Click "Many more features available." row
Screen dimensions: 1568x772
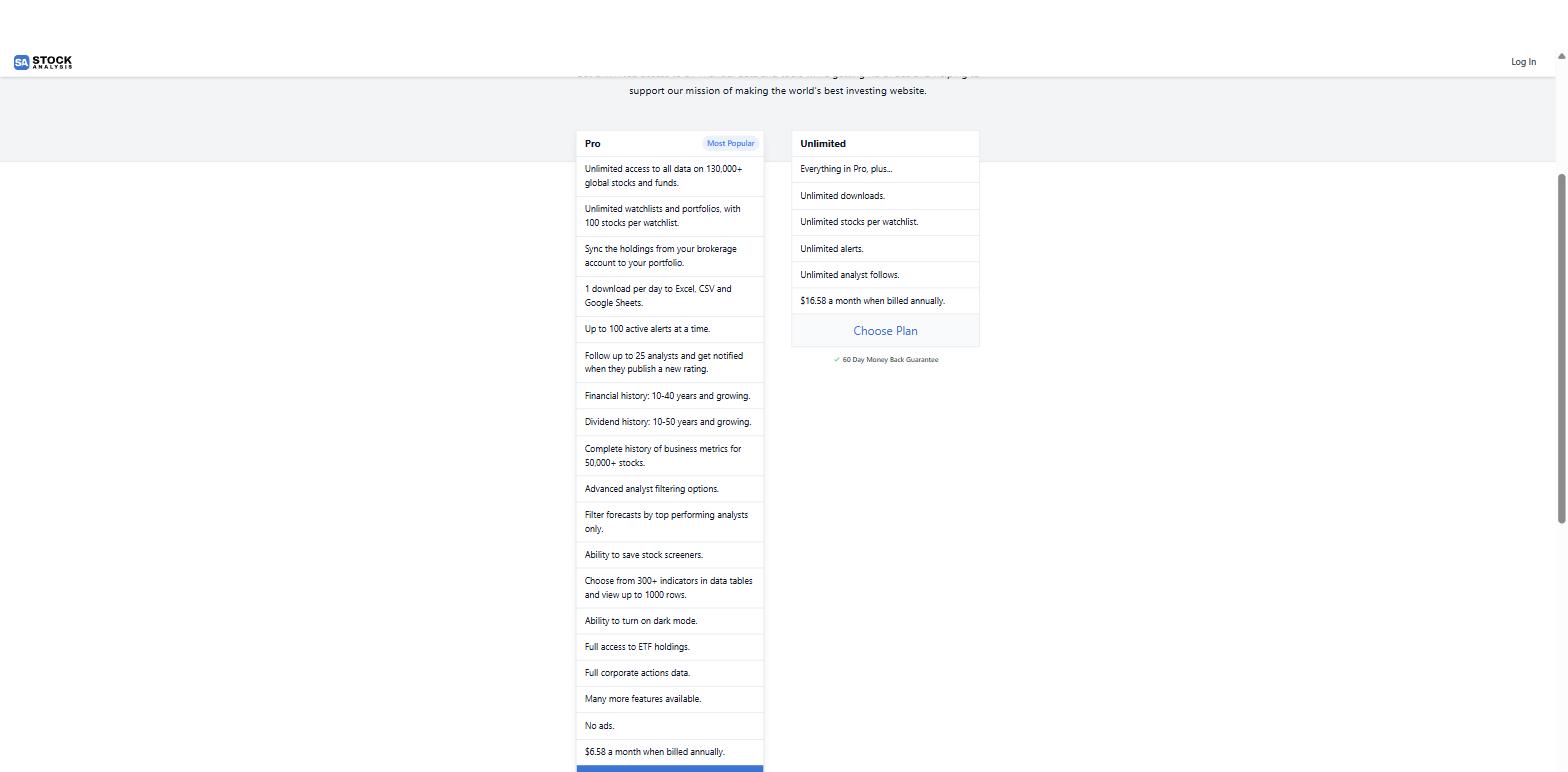click(670, 699)
